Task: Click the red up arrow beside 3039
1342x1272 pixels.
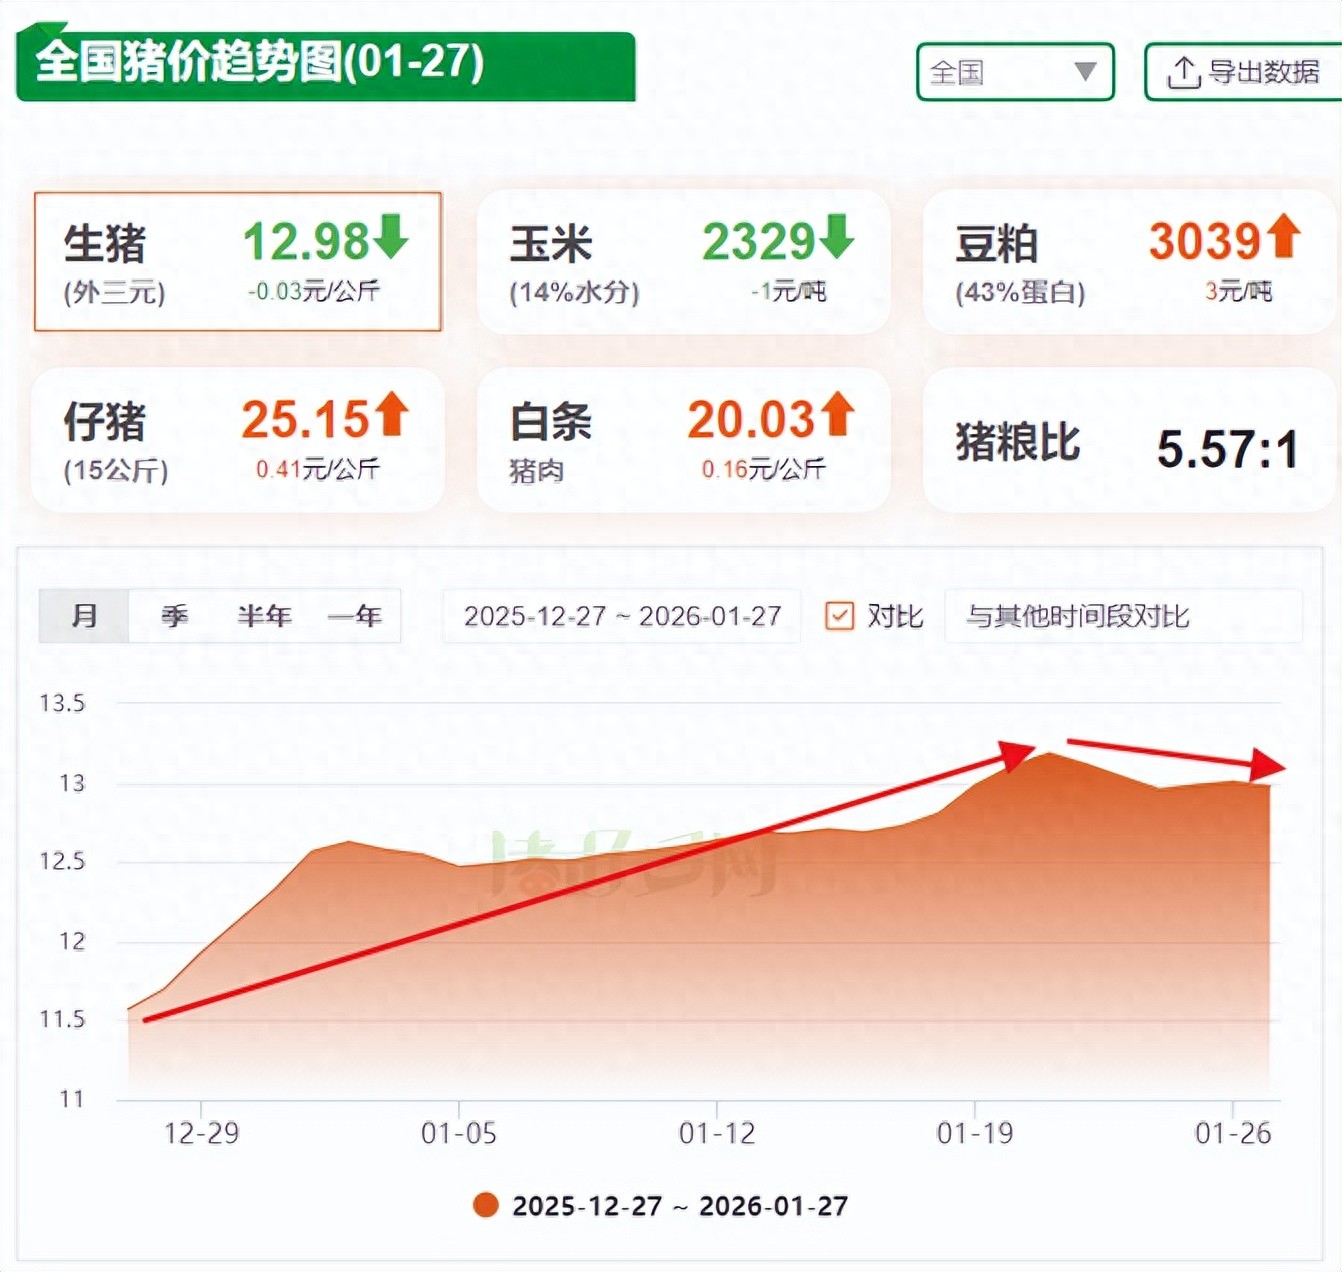Action: 1283,237
